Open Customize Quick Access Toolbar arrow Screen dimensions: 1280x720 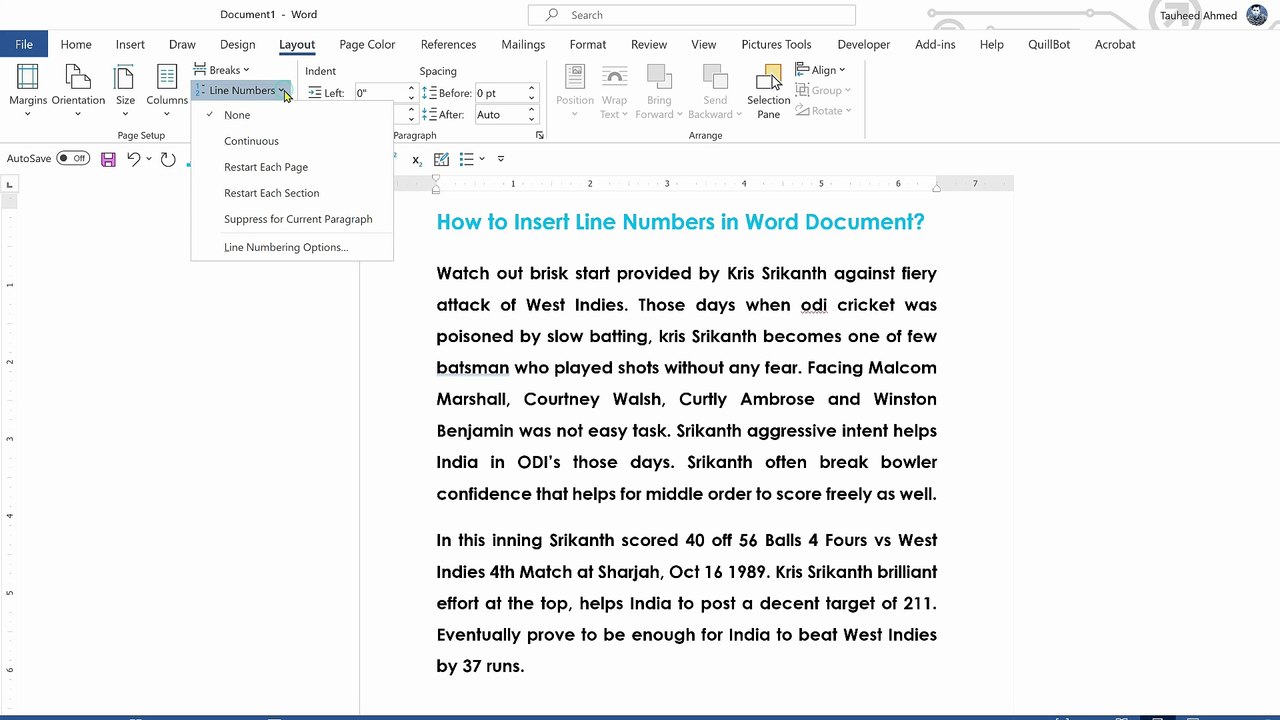point(501,159)
